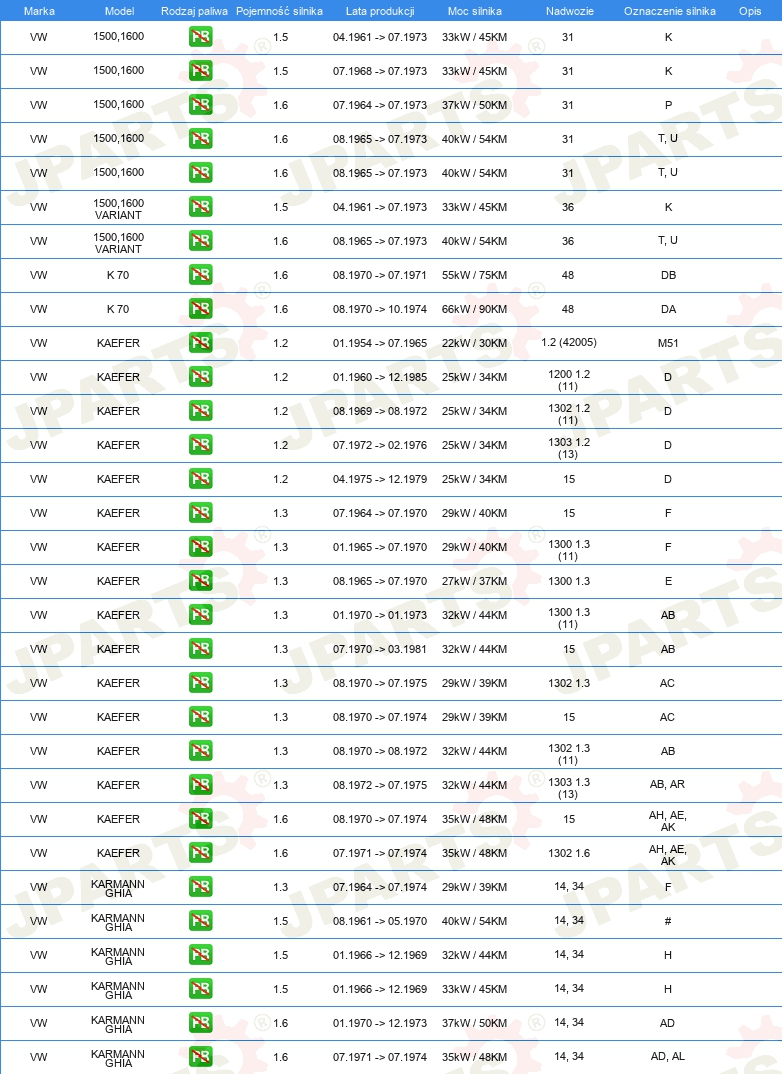The image size is (782, 1074).
Task: Click the fuel icon in the 07.1968 -> 07.1973 row
Action: coord(201,71)
